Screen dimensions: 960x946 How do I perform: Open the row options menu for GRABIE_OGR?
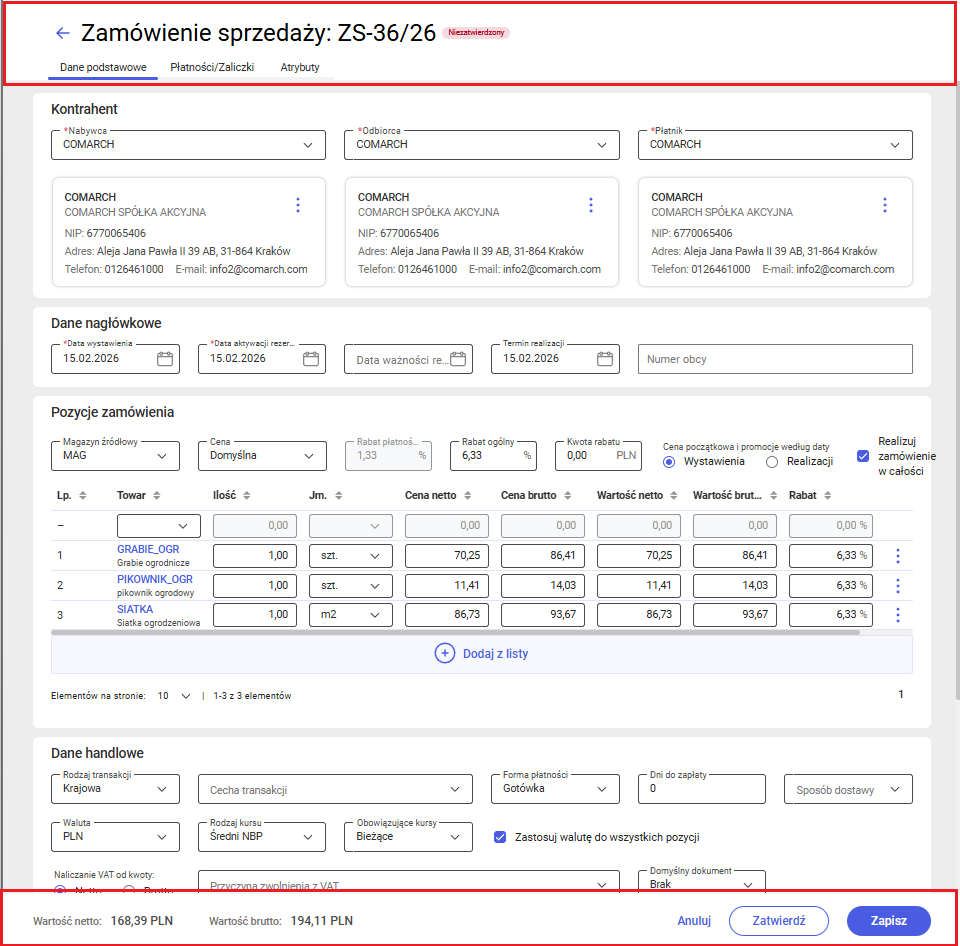pos(897,555)
